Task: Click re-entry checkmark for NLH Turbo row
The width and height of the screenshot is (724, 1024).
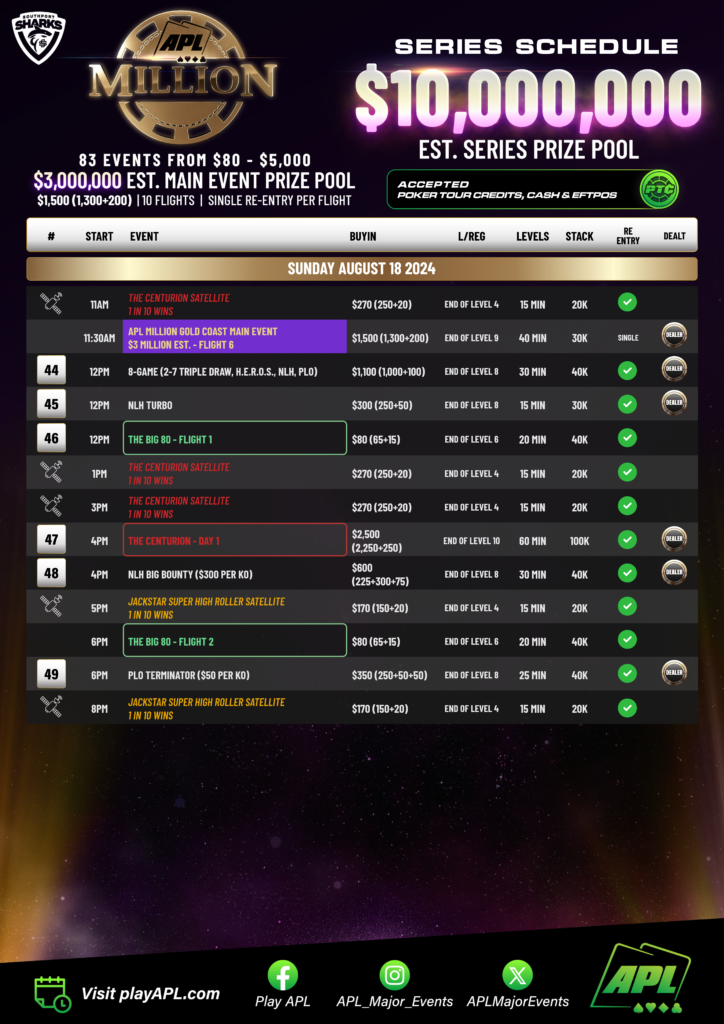Action: 627,404
